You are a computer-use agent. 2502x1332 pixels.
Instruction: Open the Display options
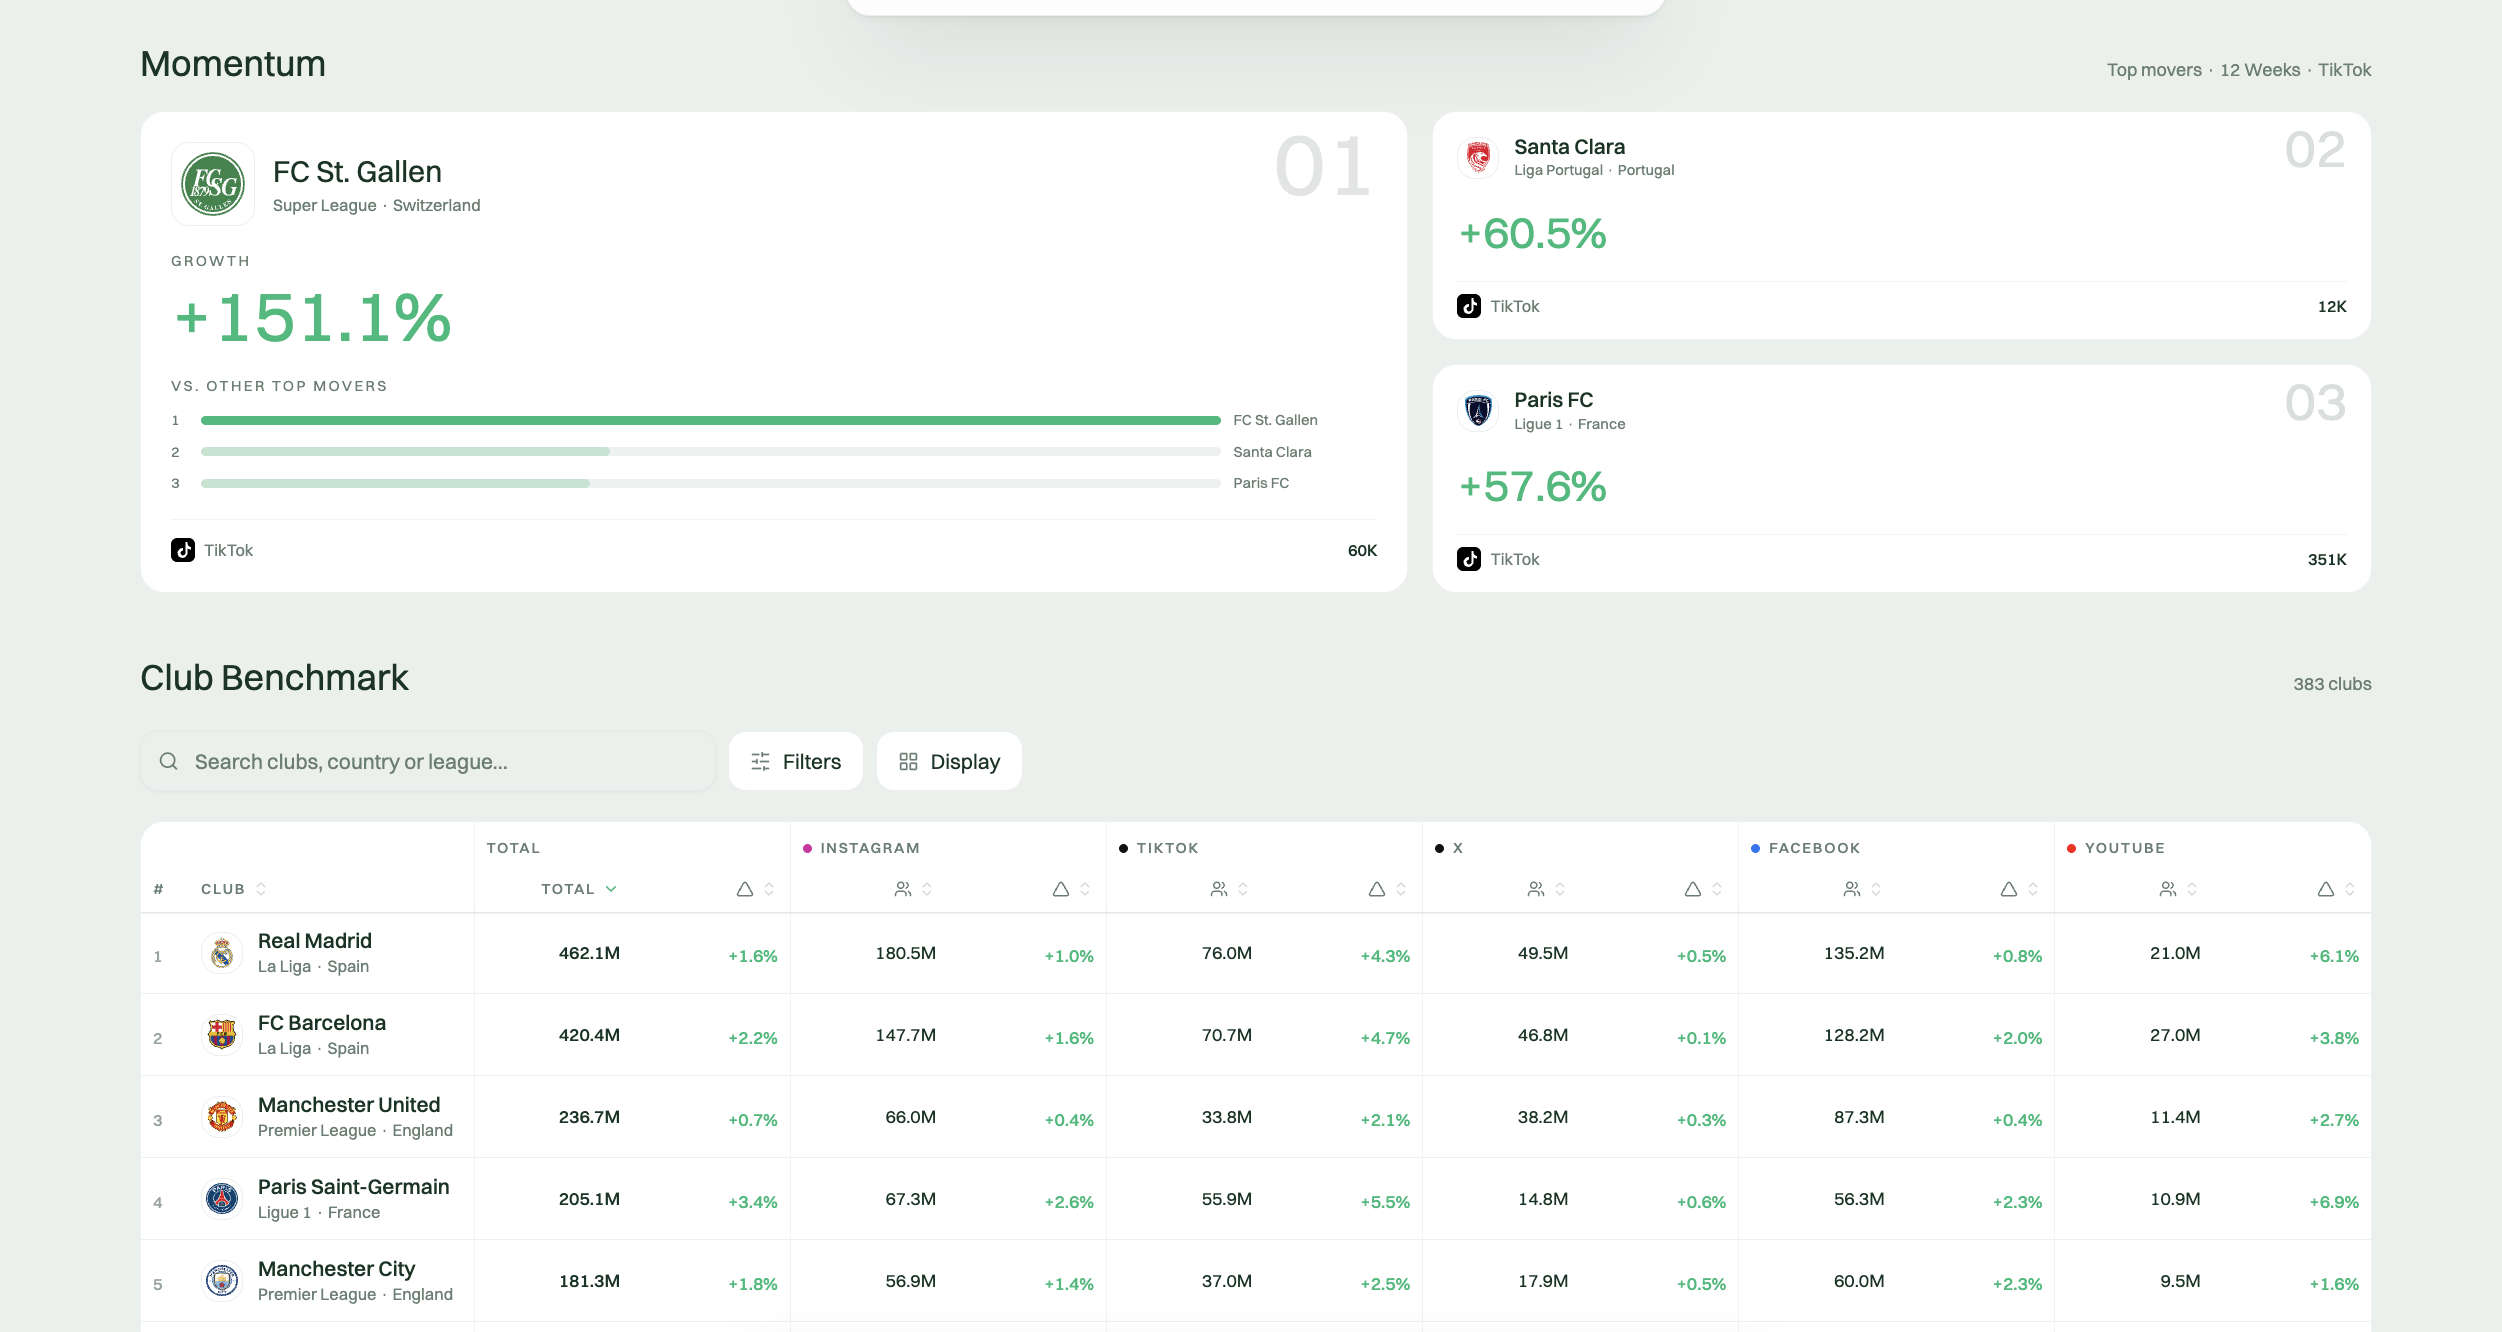pyautogui.click(x=949, y=762)
